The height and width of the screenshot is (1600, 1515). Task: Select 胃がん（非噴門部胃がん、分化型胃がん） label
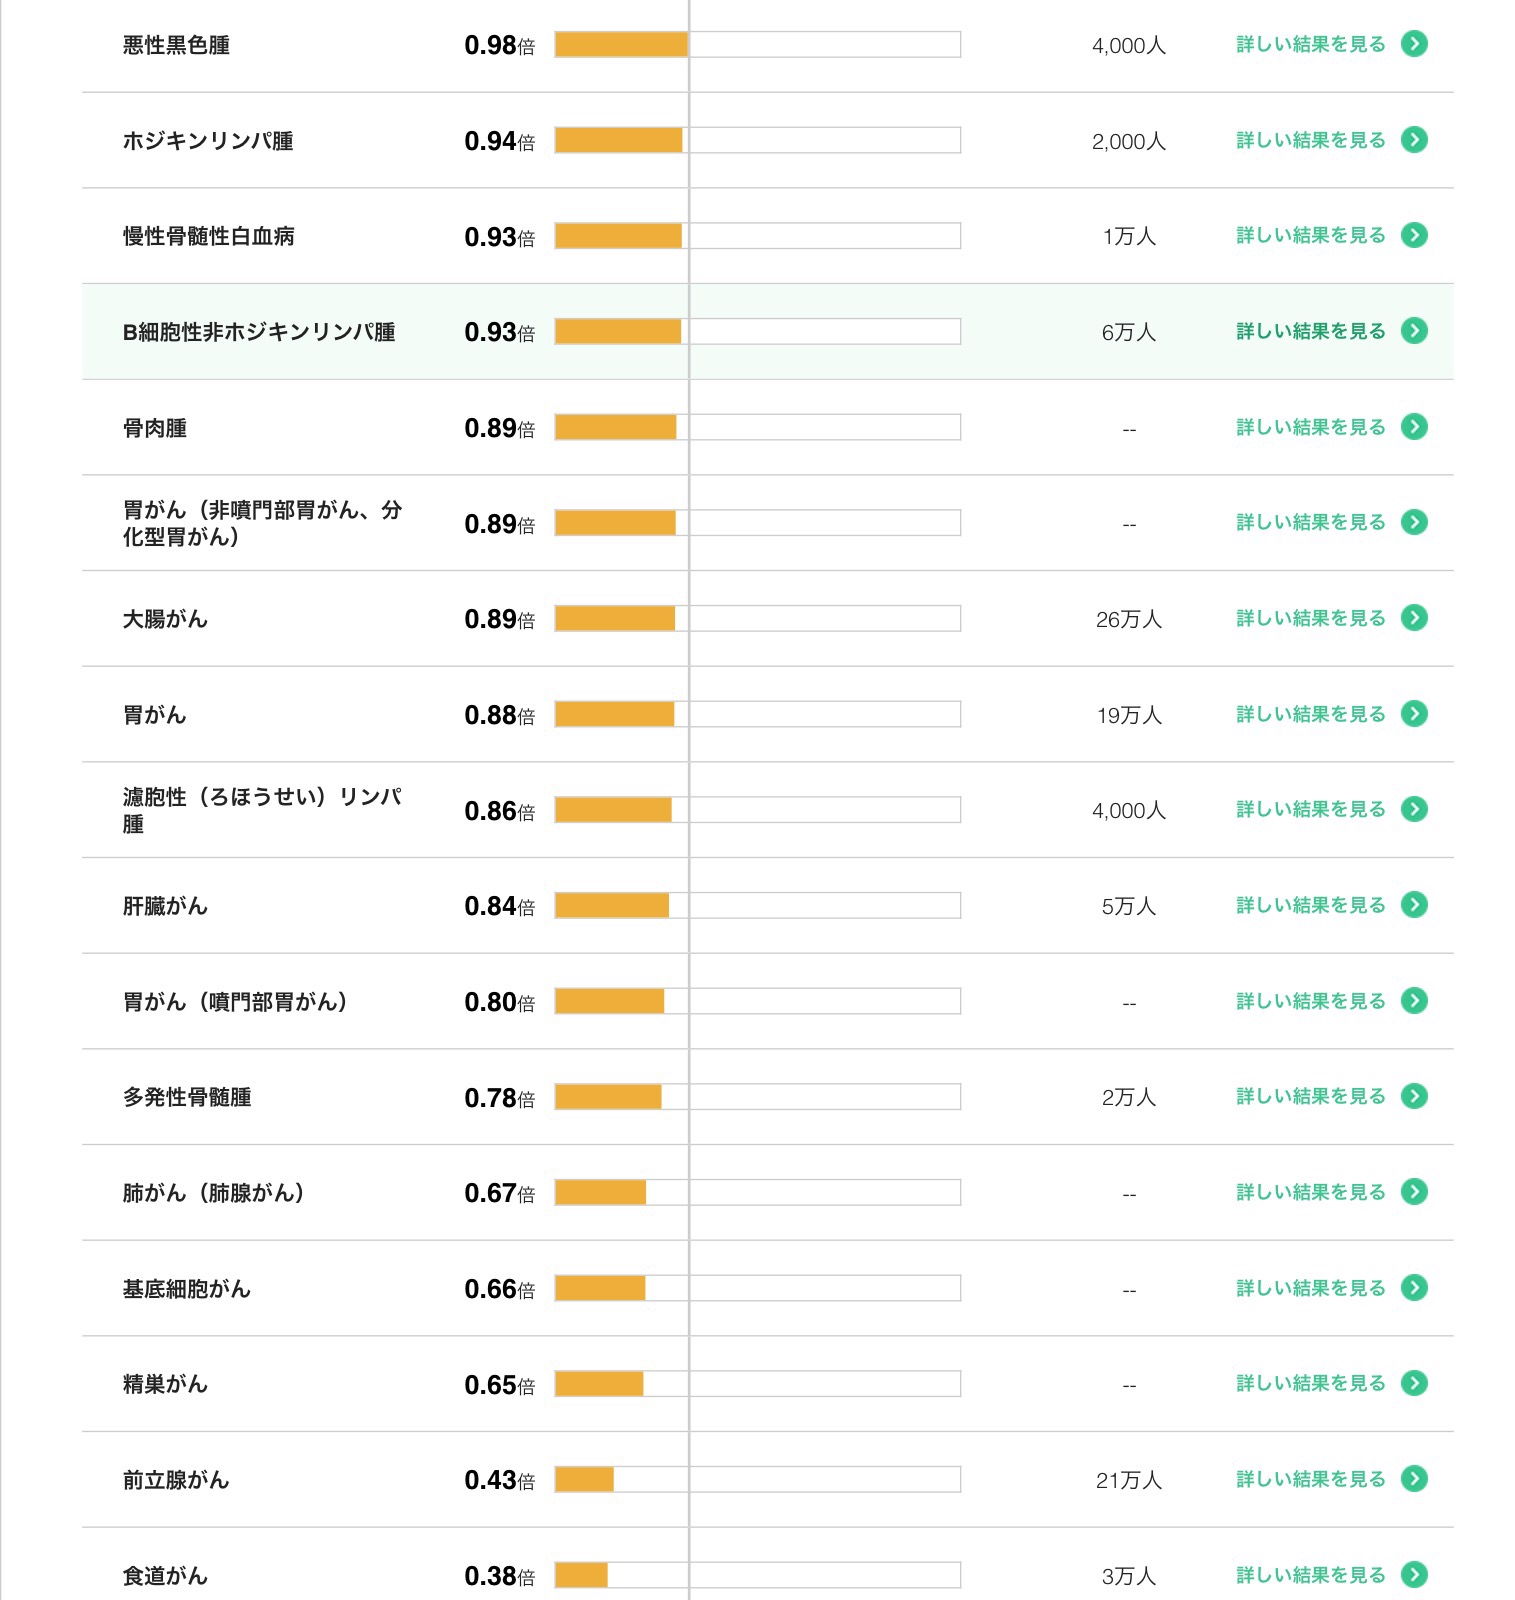click(x=262, y=523)
